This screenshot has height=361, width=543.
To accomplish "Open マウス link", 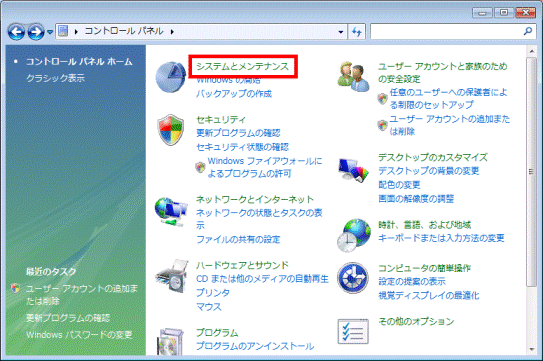I will tap(208, 307).
